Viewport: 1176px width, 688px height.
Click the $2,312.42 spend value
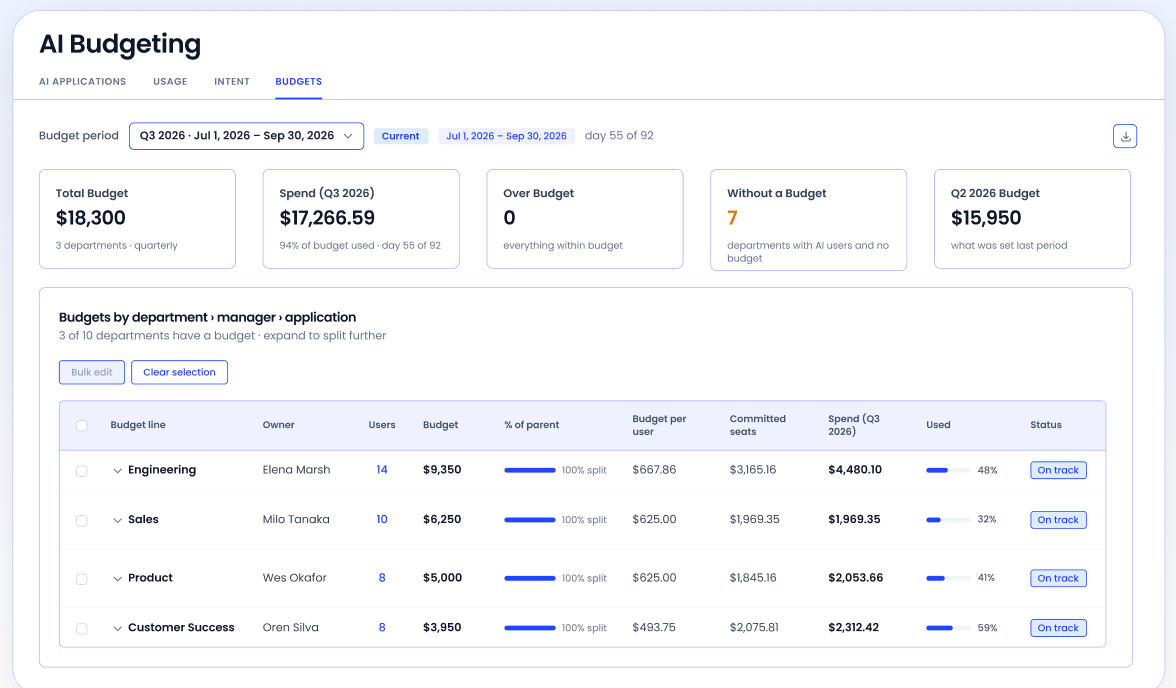tap(854, 627)
